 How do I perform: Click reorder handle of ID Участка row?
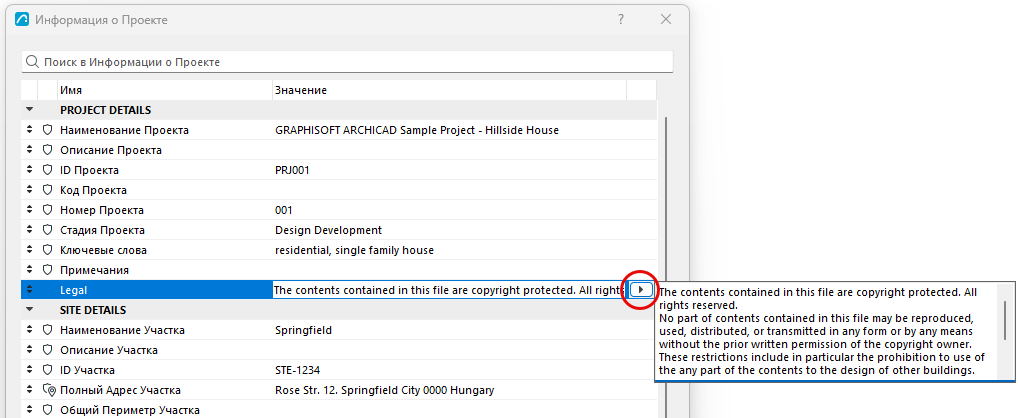[29, 370]
